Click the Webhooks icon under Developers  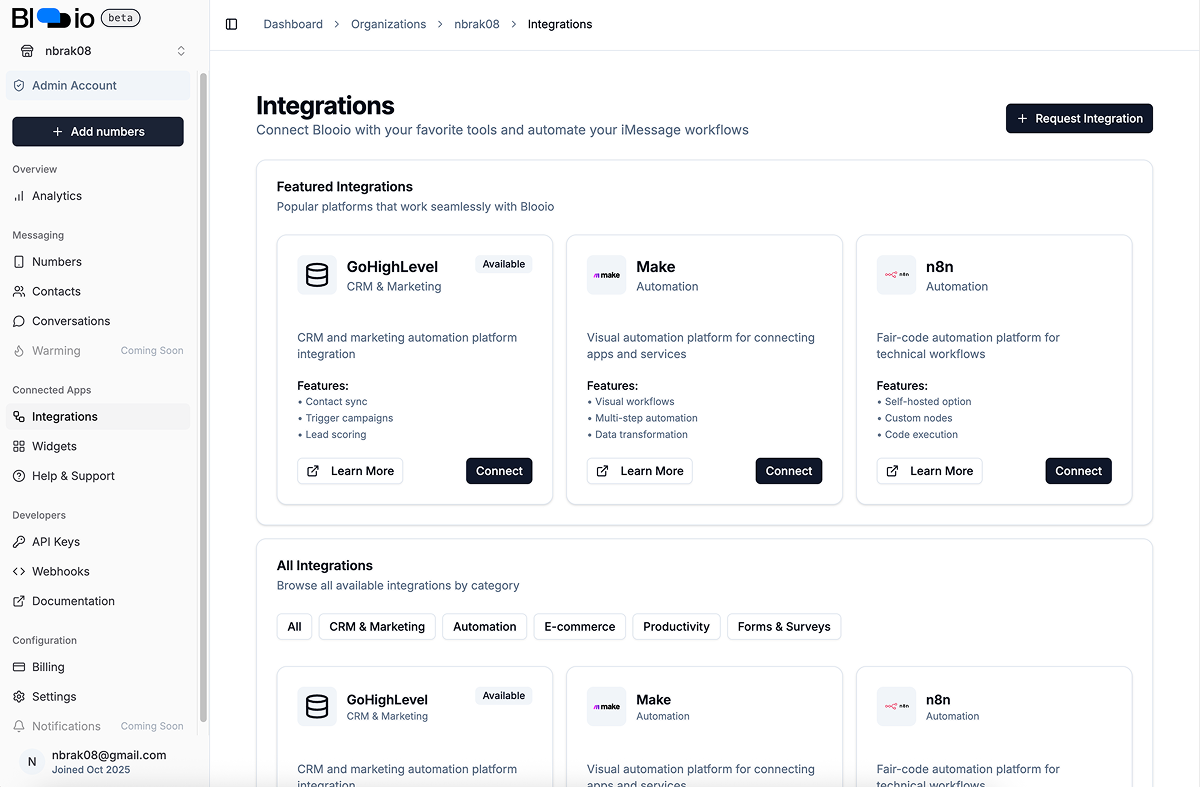(x=27, y=571)
